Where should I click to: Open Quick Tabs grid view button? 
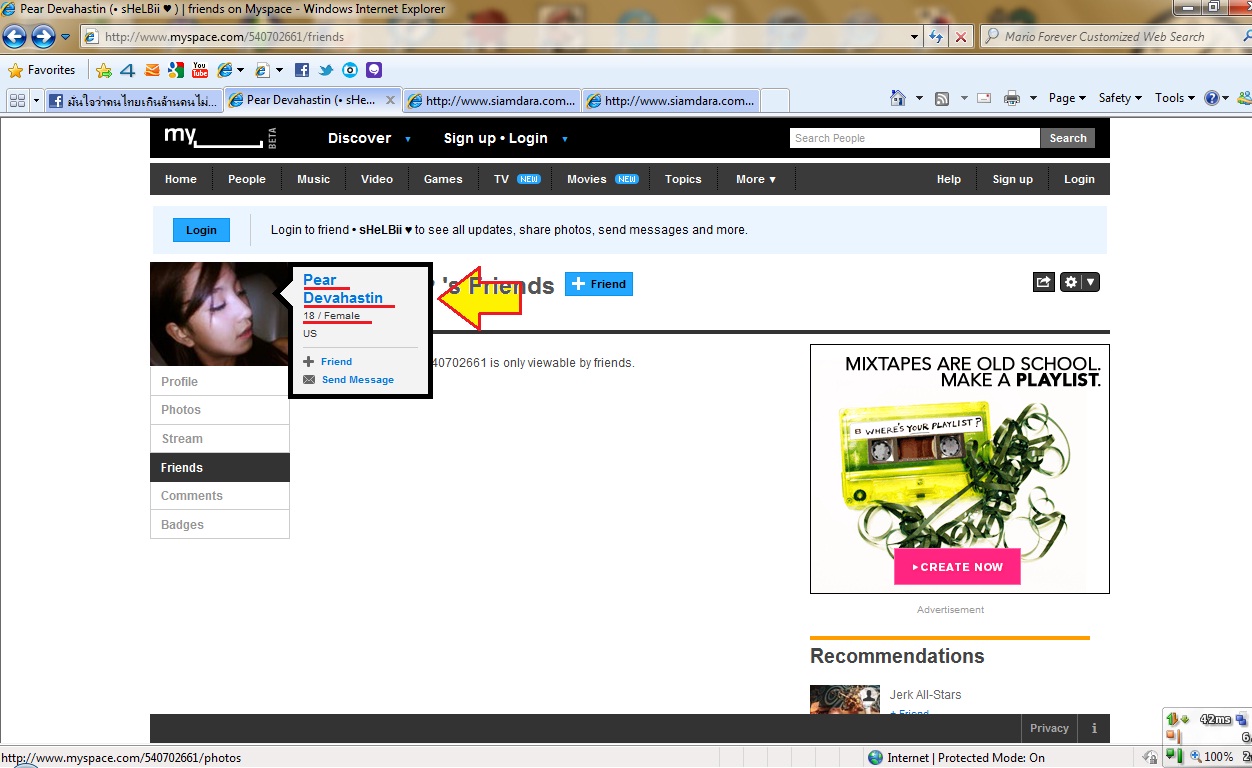tap(17, 100)
